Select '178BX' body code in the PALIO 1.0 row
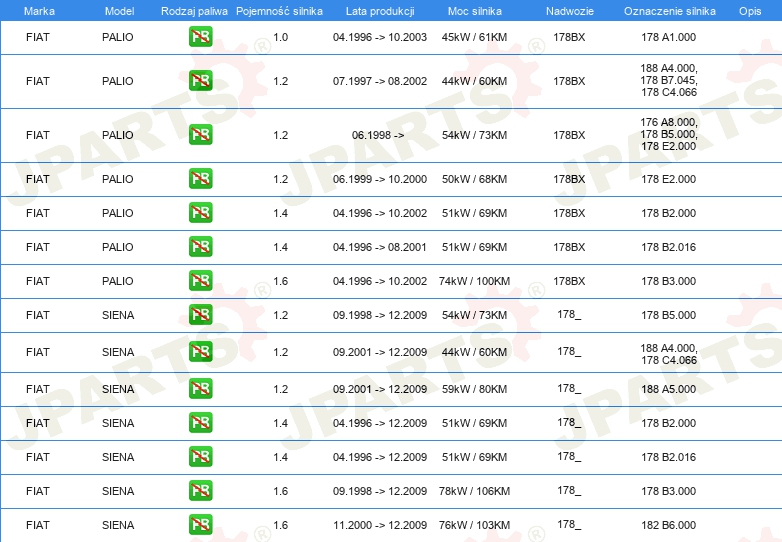Screen dimensions: 782x542 tap(569, 37)
